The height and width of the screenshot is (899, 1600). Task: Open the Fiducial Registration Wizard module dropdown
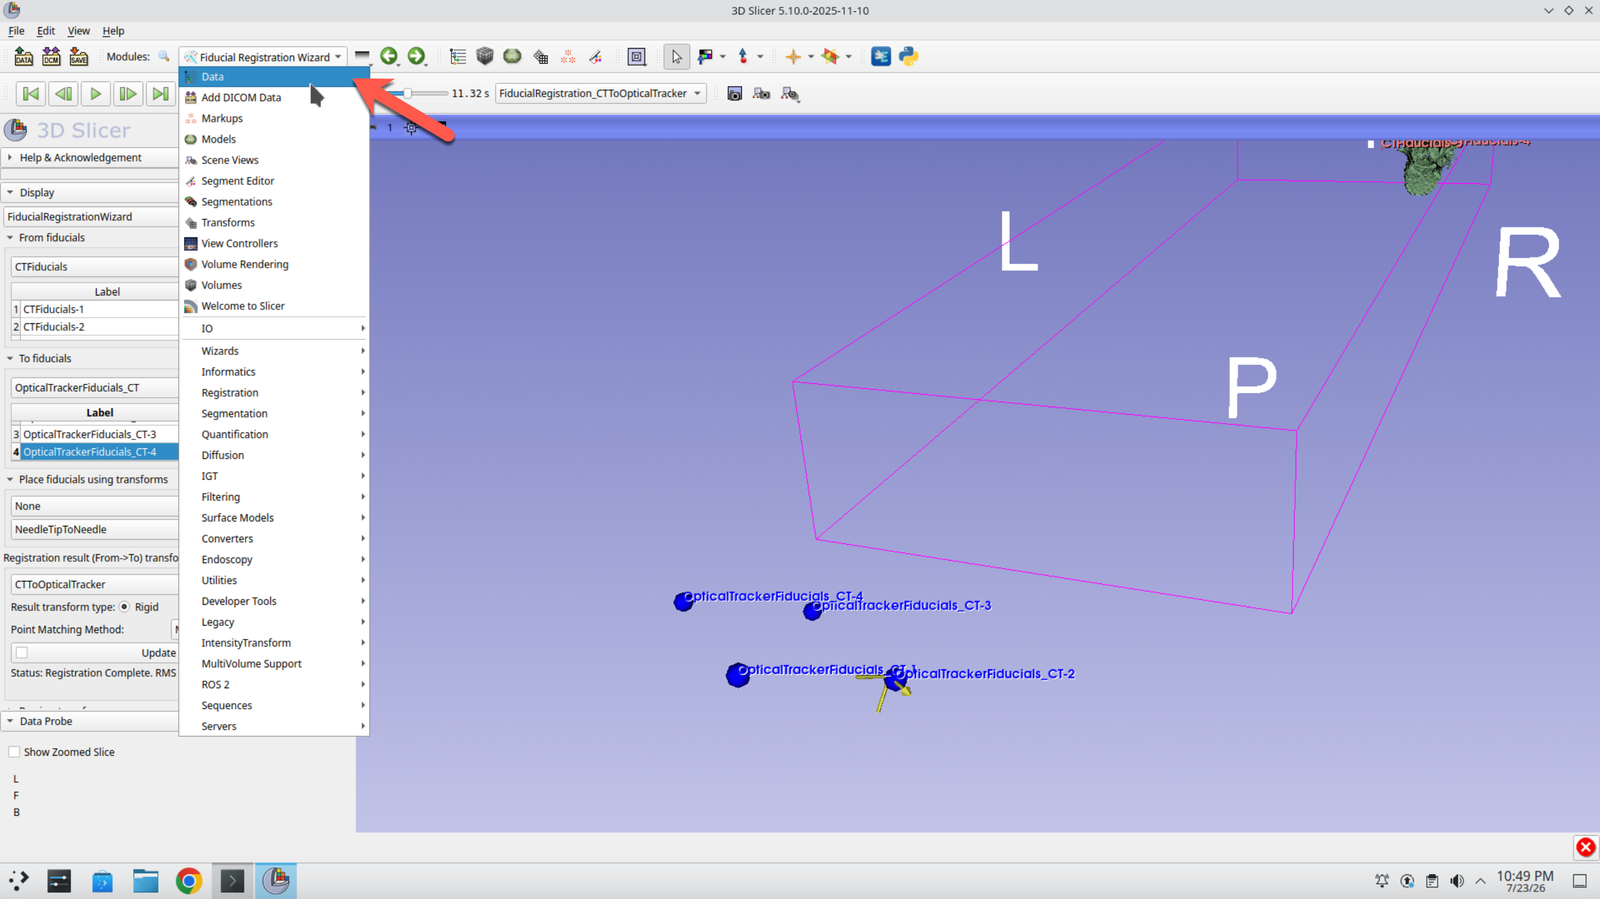point(263,57)
